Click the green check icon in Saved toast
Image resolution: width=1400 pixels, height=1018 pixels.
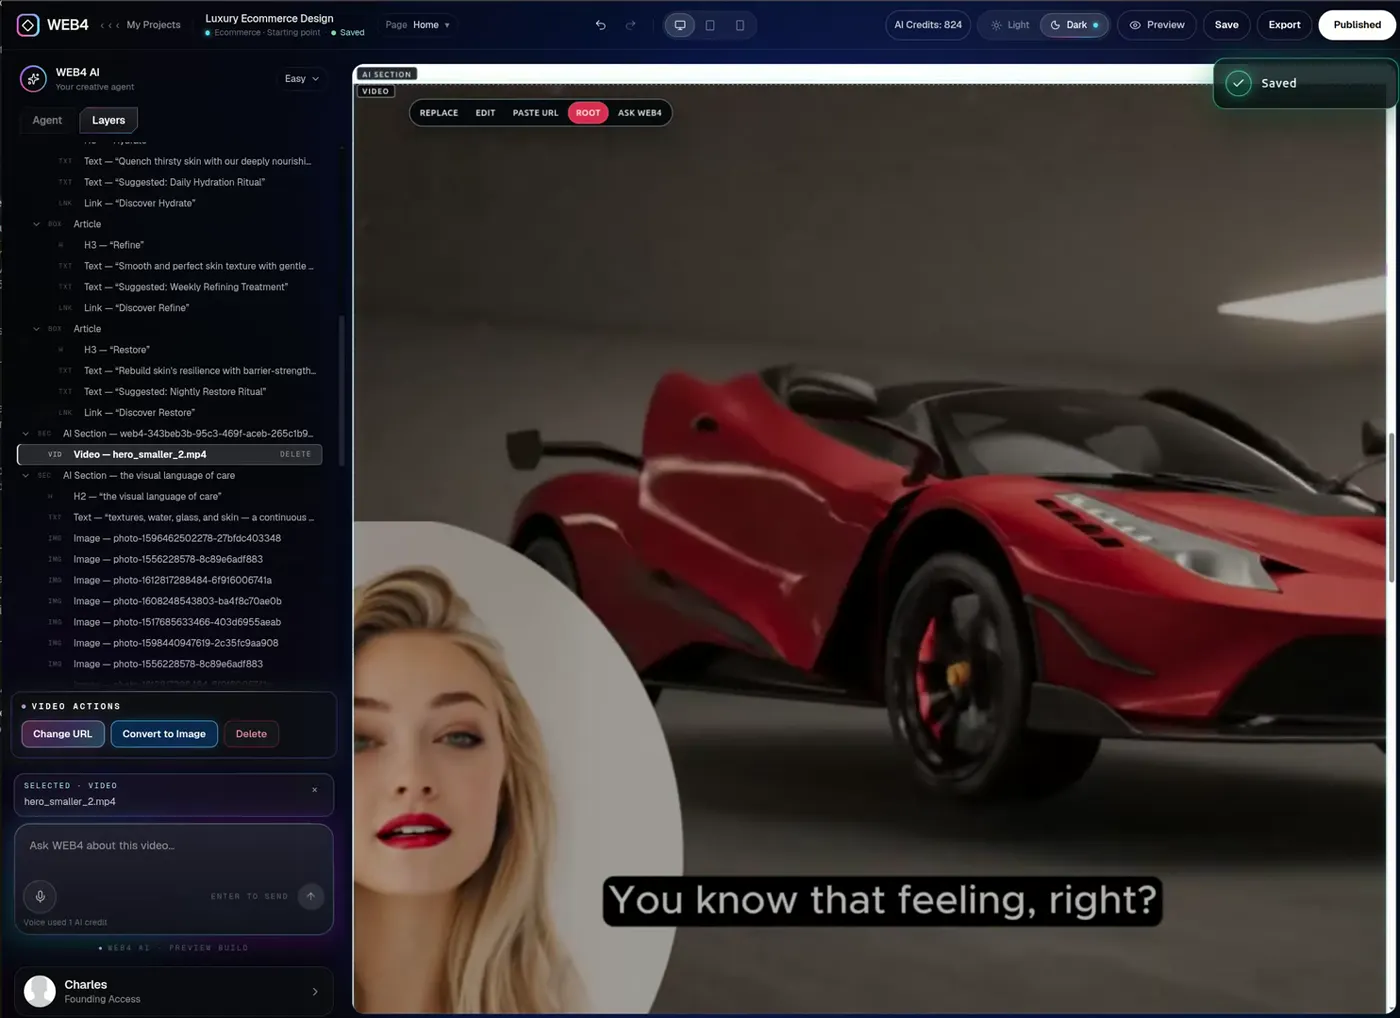[1238, 83]
